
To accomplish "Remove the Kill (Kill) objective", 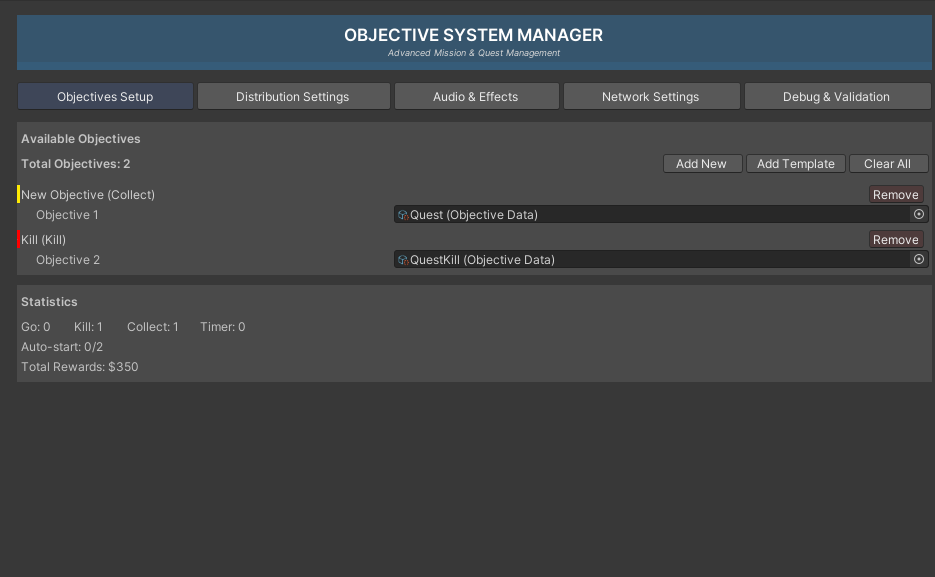I will (x=895, y=239).
